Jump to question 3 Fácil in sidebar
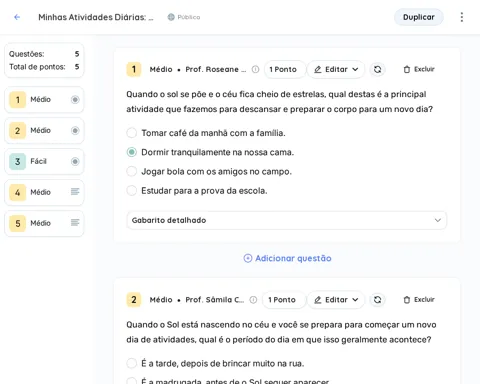The height and width of the screenshot is (384, 480). [x=44, y=161]
